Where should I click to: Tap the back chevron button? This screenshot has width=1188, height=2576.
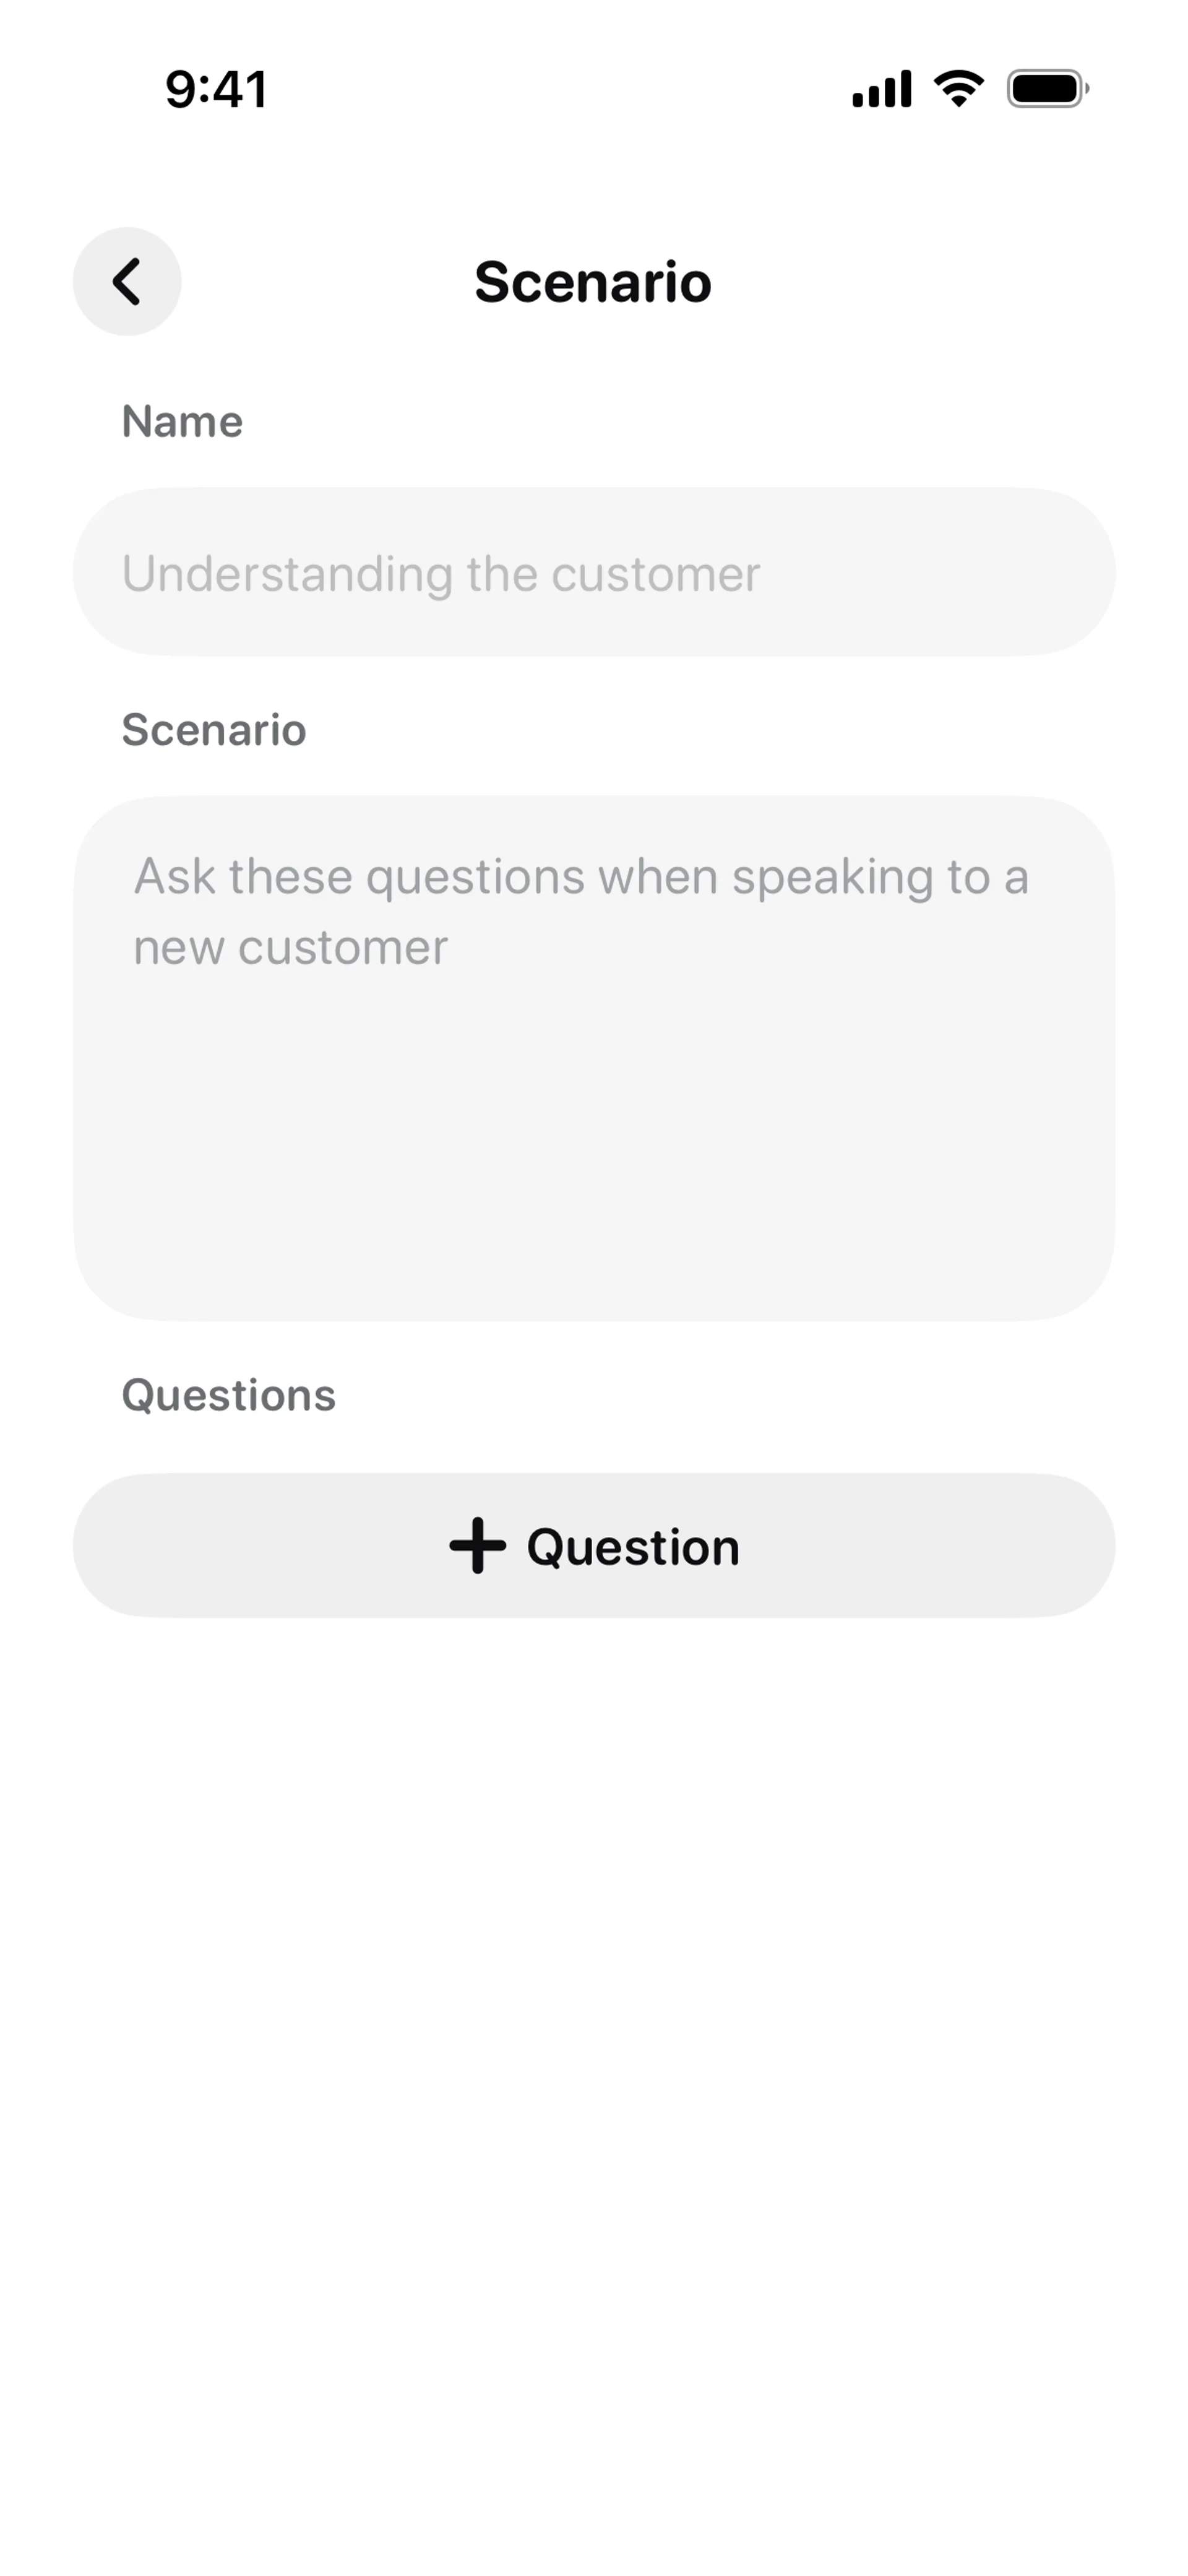coord(126,282)
